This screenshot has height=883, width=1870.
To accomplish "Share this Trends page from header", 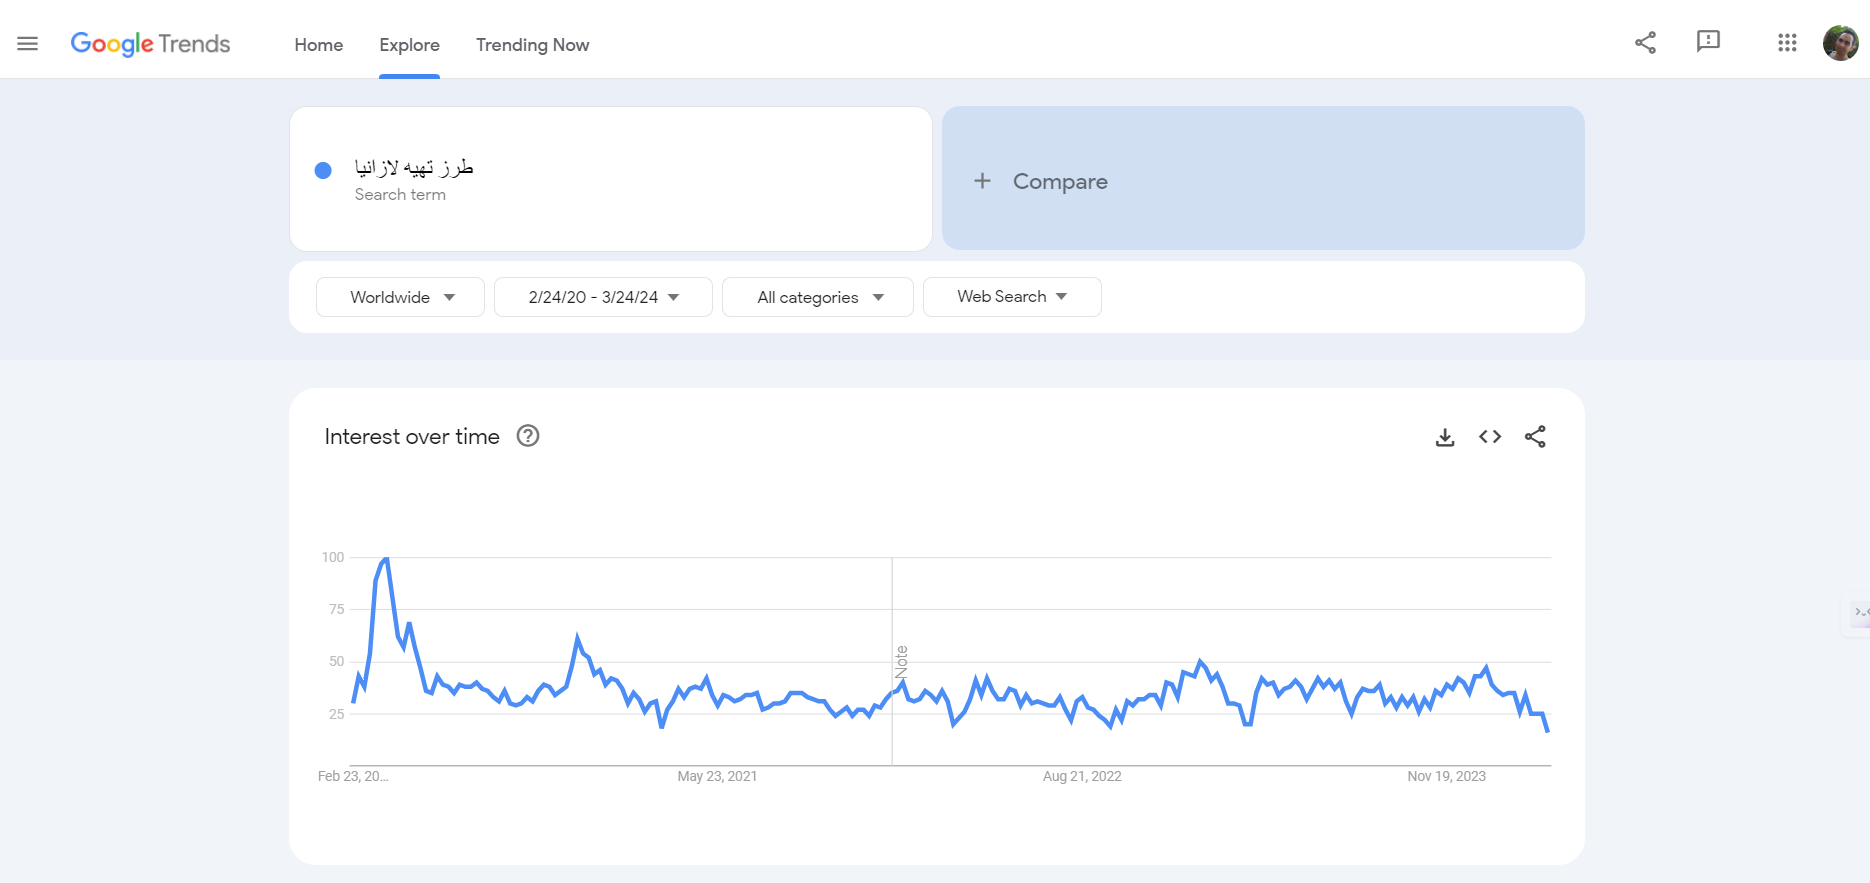I will pyautogui.click(x=1645, y=42).
